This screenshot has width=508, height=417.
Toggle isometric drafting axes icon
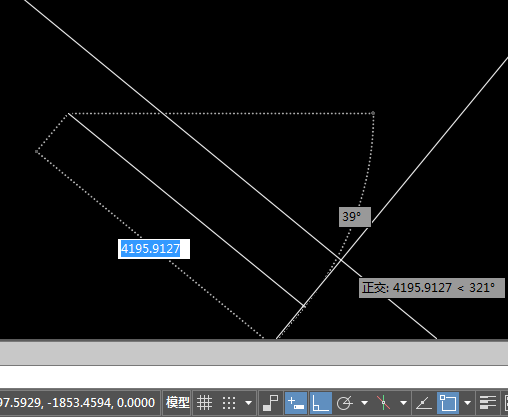[x=383, y=403]
